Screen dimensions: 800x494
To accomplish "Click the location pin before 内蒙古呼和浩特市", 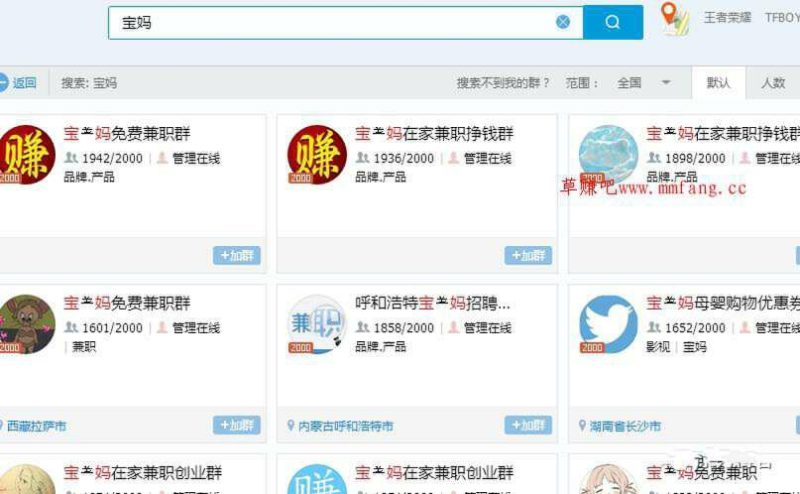I will (x=291, y=426).
